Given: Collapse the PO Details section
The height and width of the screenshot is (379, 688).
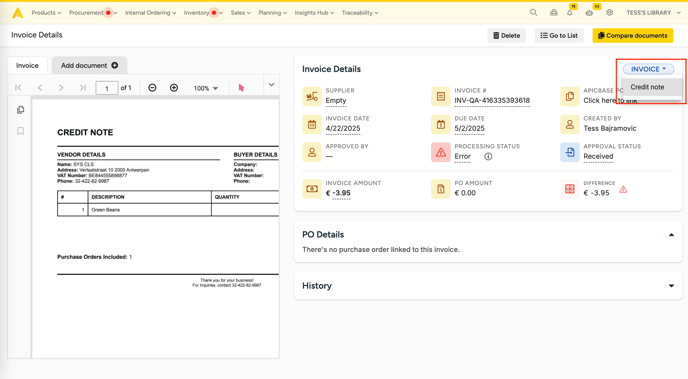Looking at the screenshot, I should [x=671, y=235].
